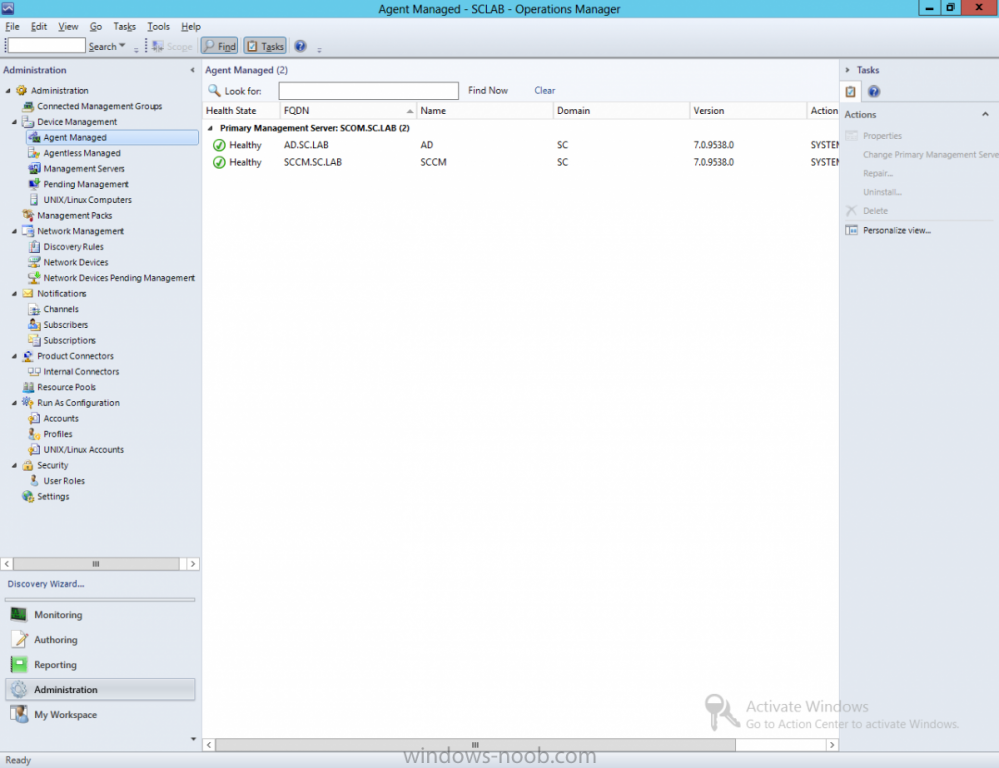Collapse the Product Connectors tree node

pyautogui.click(x=15, y=356)
